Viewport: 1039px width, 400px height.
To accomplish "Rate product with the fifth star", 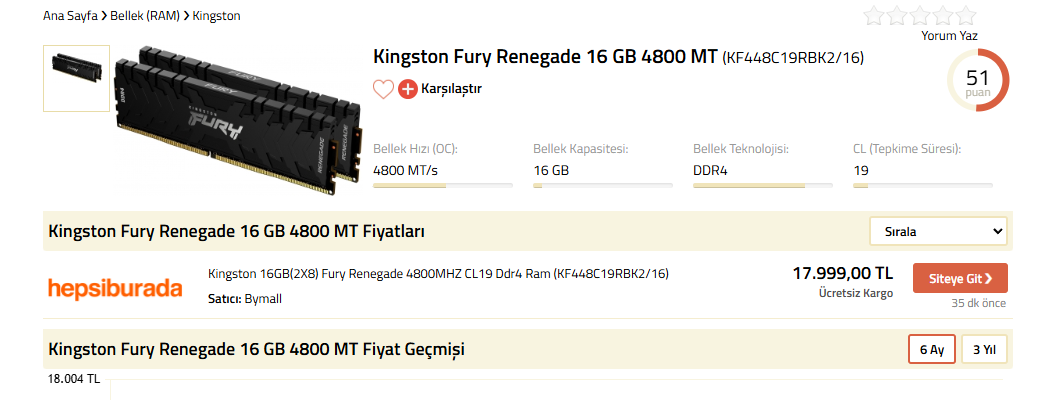I will (x=965, y=16).
